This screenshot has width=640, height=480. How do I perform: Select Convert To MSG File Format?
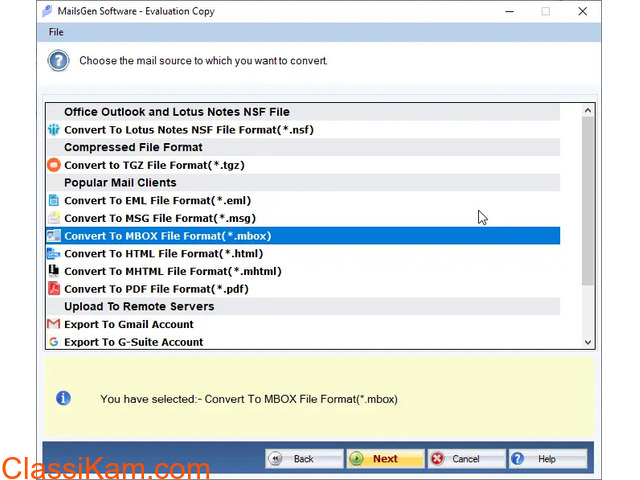[x=302, y=218]
